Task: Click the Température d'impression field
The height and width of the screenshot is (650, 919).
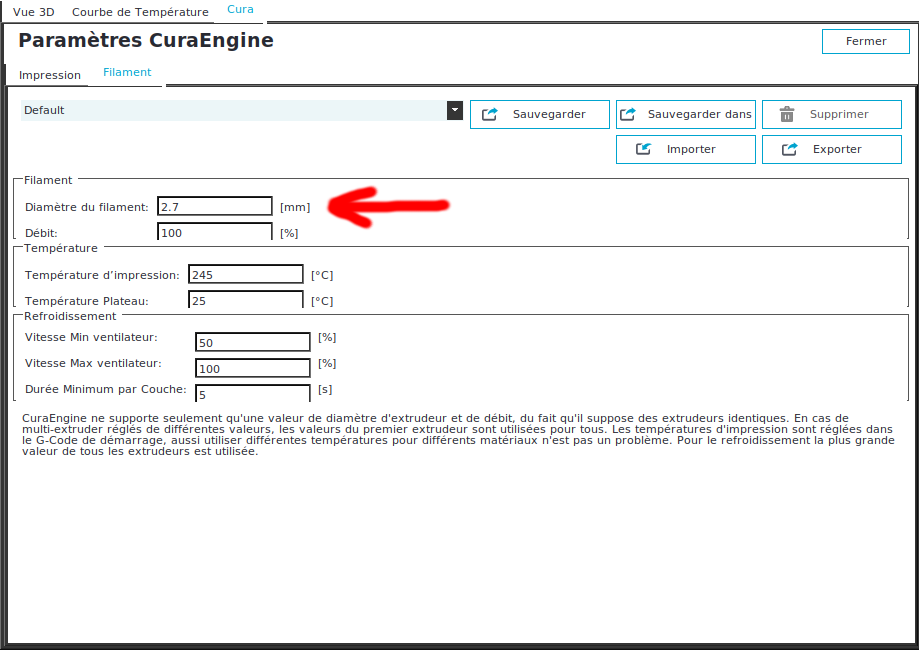Action: tap(246, 274)
